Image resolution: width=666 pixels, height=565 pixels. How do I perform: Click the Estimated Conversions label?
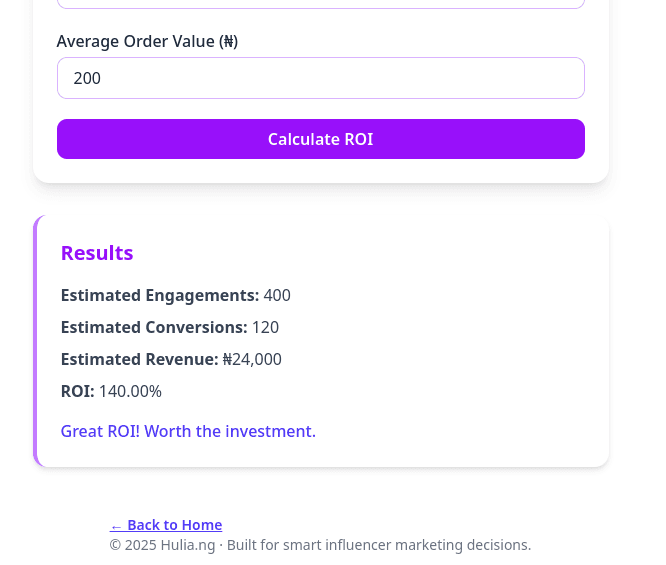[153, 327]
